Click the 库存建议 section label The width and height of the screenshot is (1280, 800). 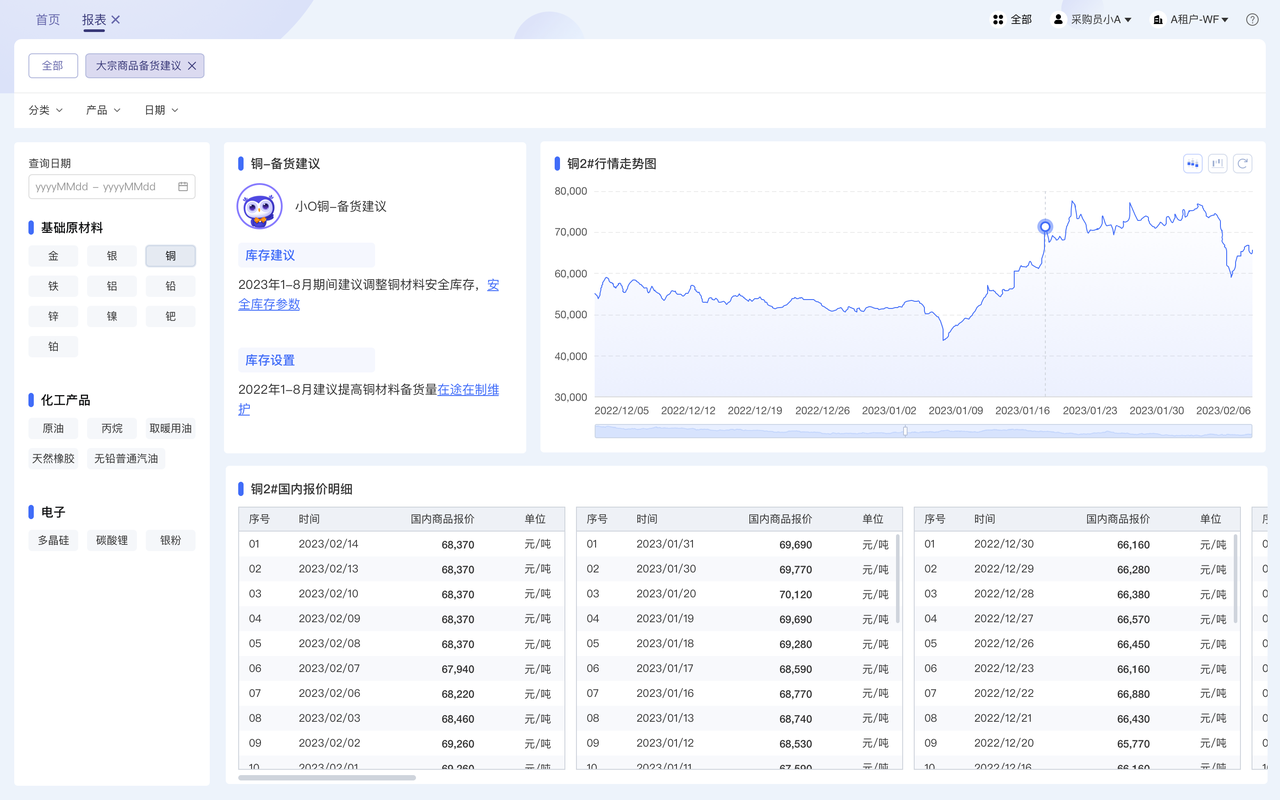[270, 255]
